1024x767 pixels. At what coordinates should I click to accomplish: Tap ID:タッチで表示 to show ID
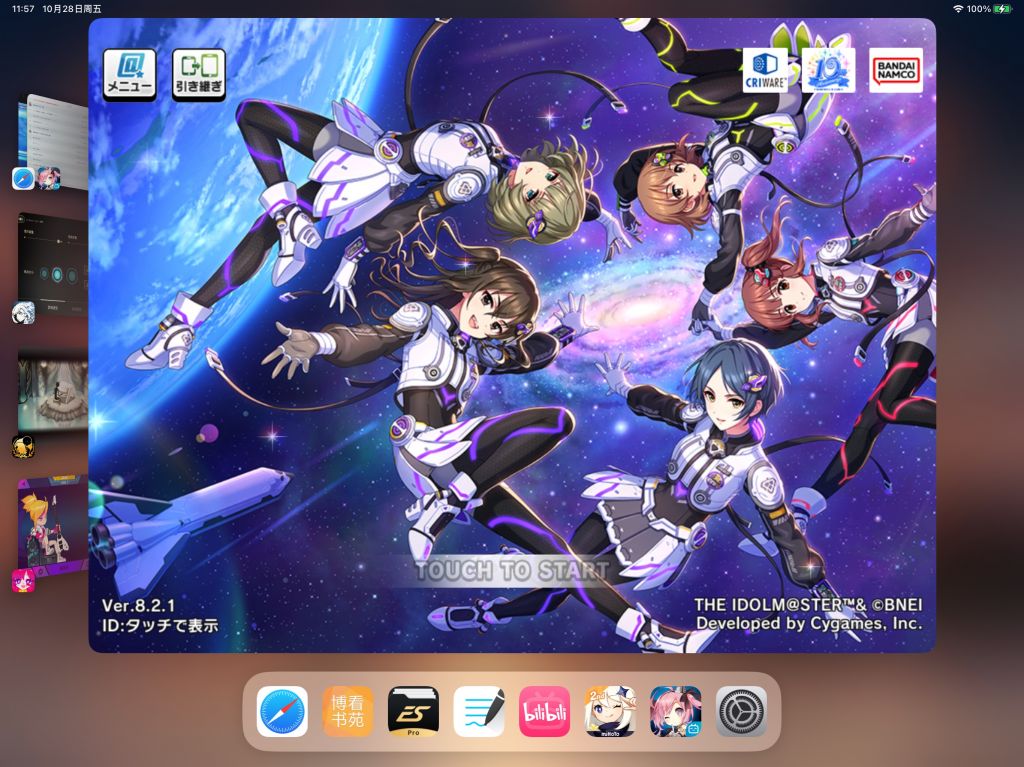click(160, 625)
